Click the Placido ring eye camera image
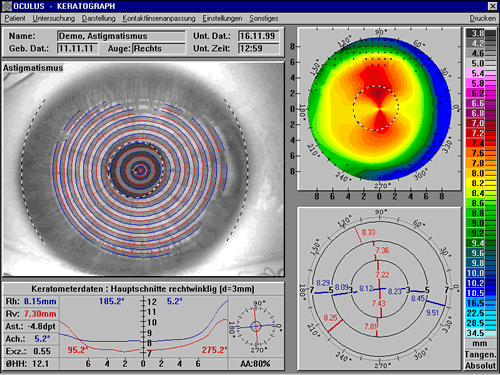Screen dimensions: 500x375 click(x=143, y=169)
